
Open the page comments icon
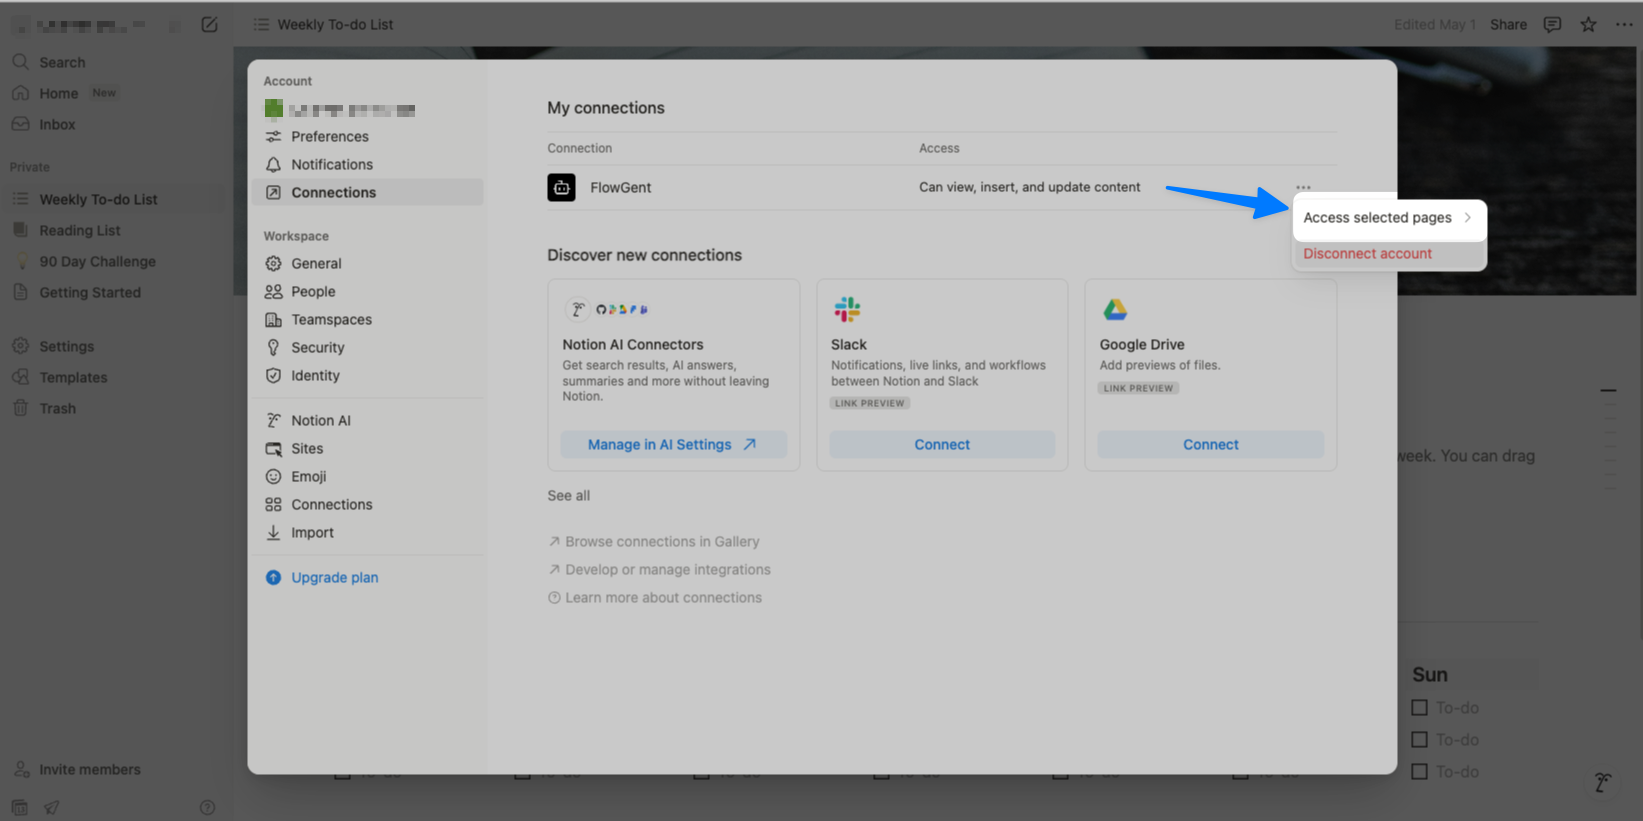click(1552, 24)
